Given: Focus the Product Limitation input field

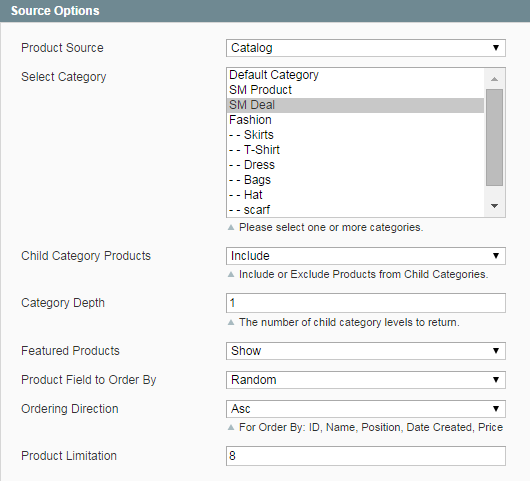Looking at the screenshot, I should 366,456.
